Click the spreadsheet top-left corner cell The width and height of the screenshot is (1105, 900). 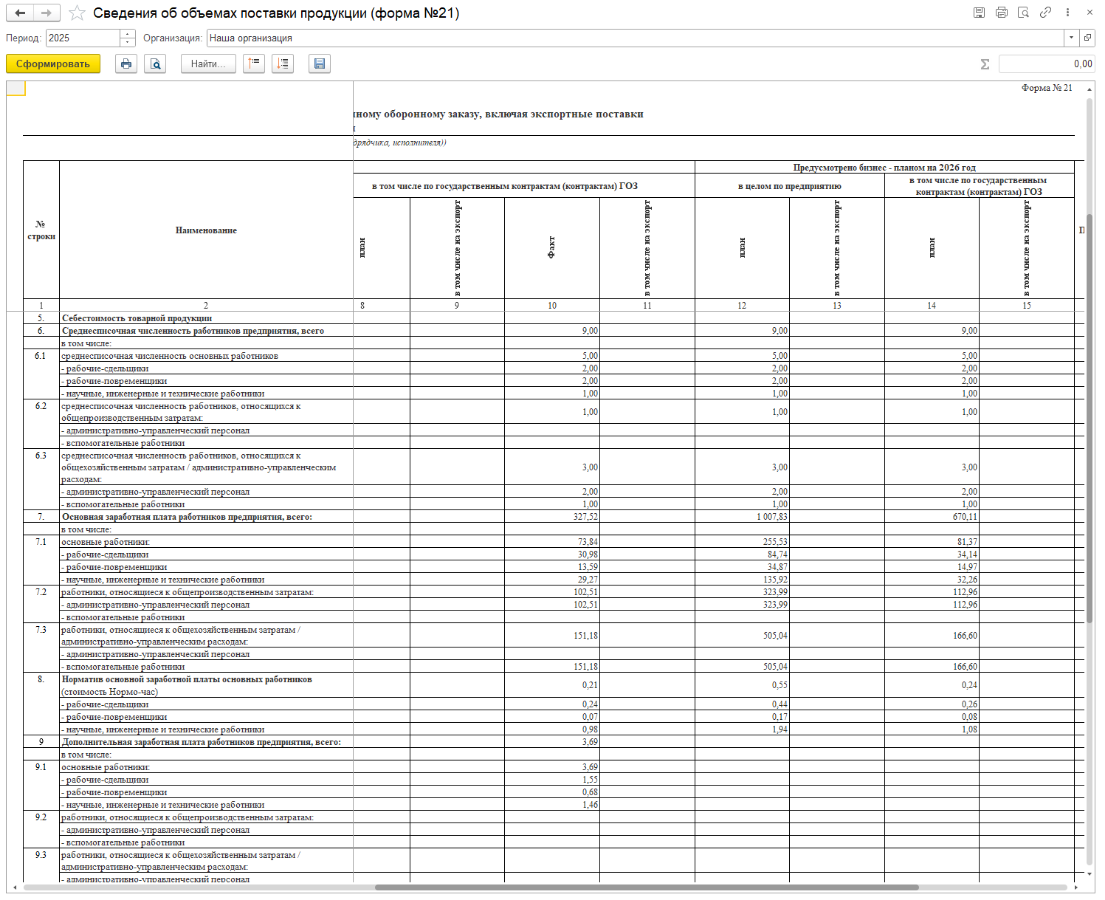[x=16, y=88]
